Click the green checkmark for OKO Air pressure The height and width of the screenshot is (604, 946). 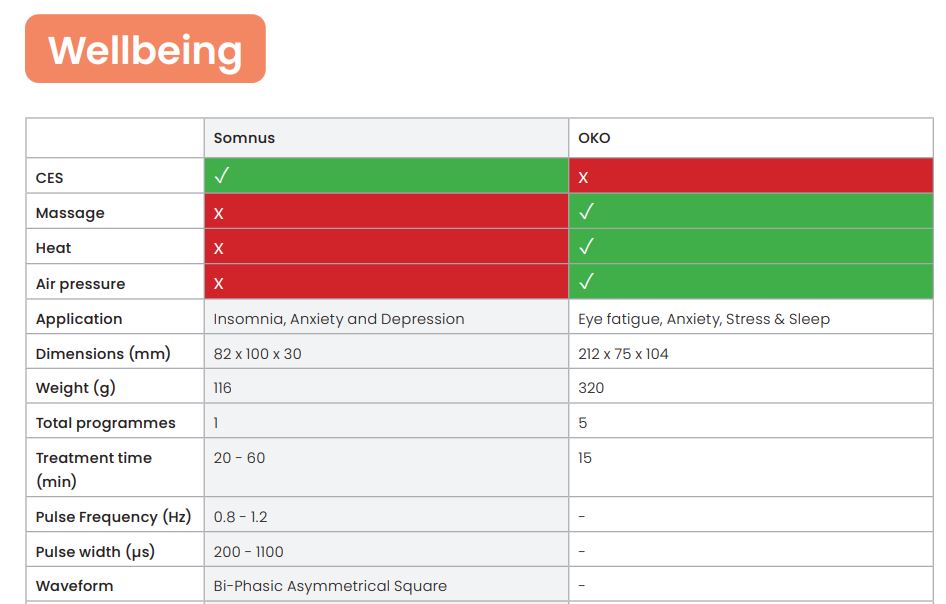[586, 283]
